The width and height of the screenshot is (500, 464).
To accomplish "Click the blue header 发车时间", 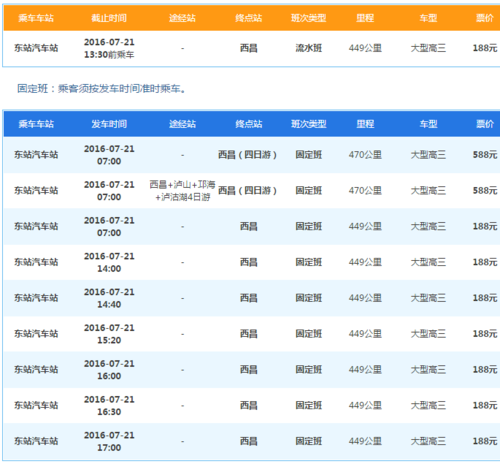I will click(x=109, y=124).
